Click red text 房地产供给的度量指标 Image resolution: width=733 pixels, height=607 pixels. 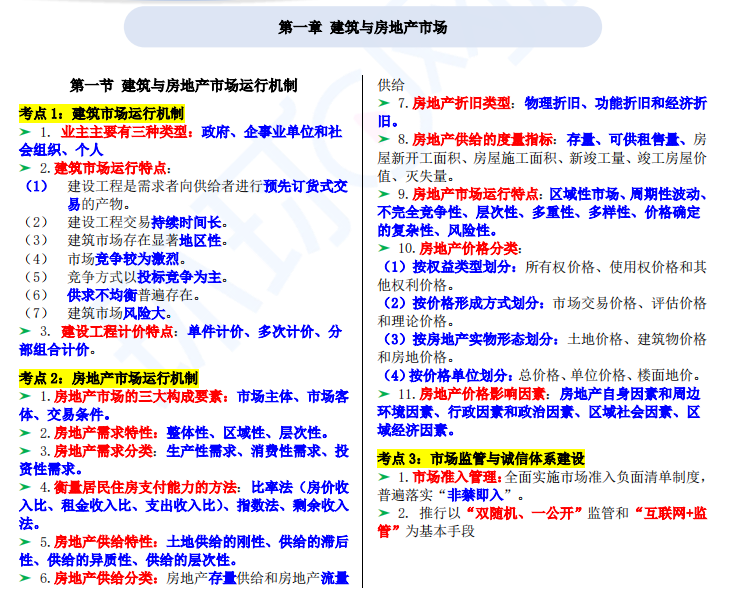pyautogui.click(x=482, y=140)
